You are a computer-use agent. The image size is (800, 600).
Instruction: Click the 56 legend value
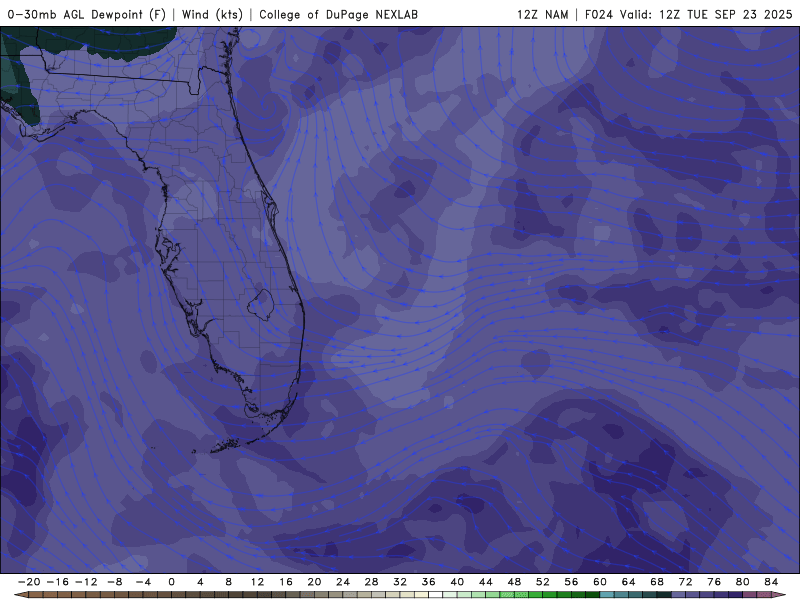[571, 582]
